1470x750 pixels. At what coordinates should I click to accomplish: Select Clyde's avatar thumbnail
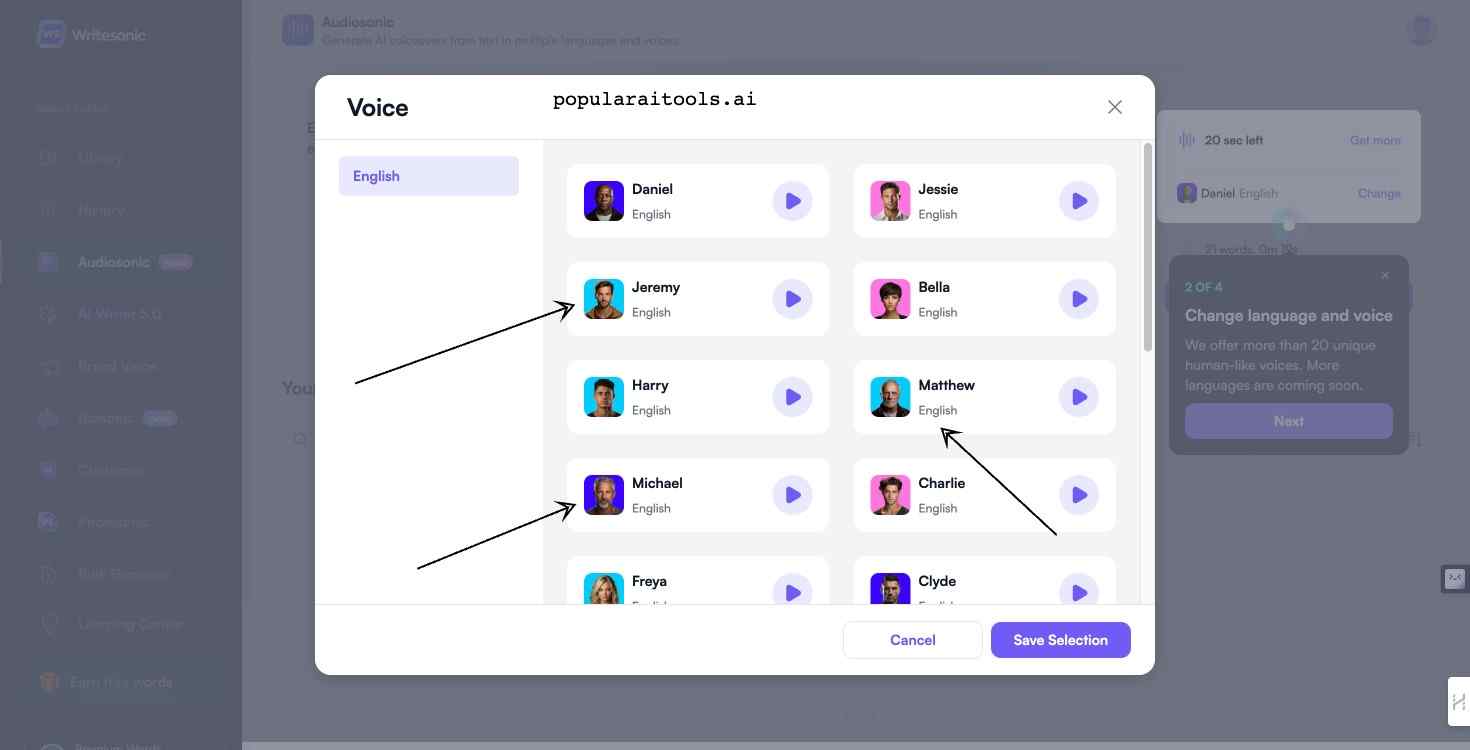click(890, 589)
